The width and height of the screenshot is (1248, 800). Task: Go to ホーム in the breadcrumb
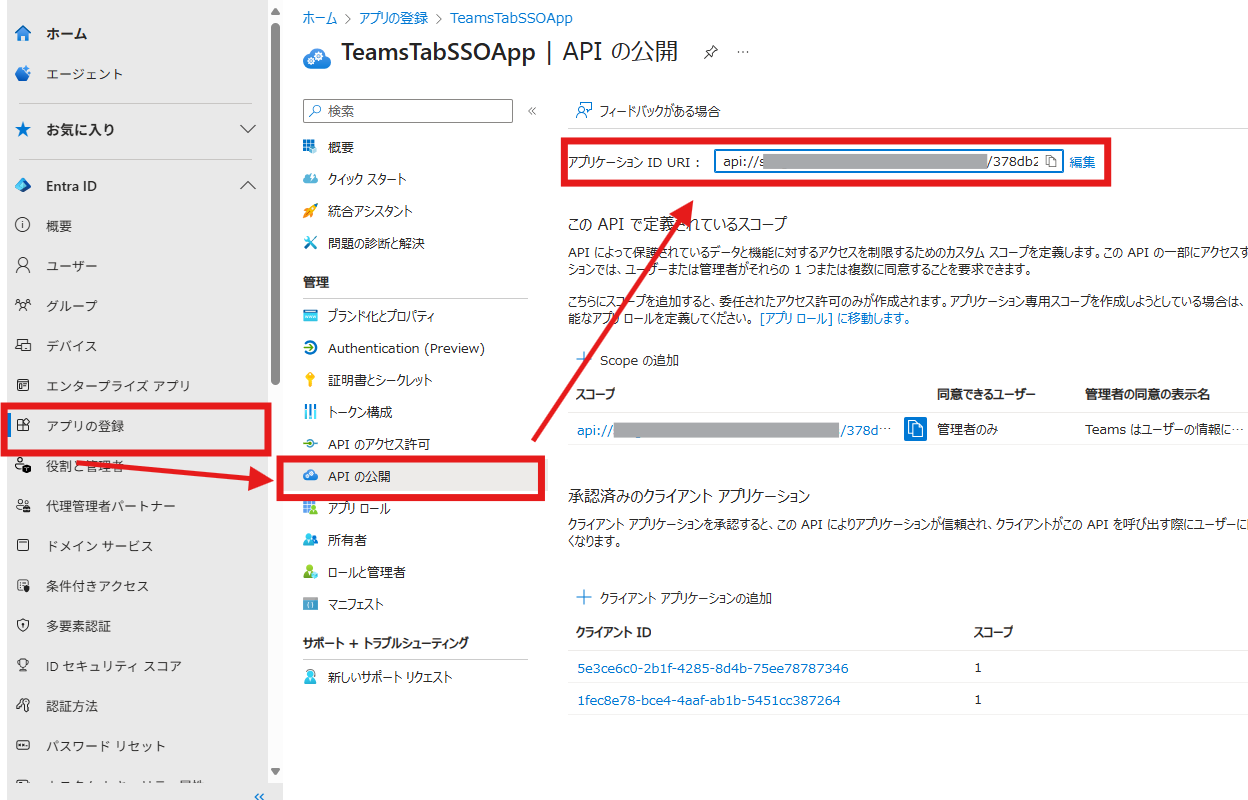click(x=319, y=18)
